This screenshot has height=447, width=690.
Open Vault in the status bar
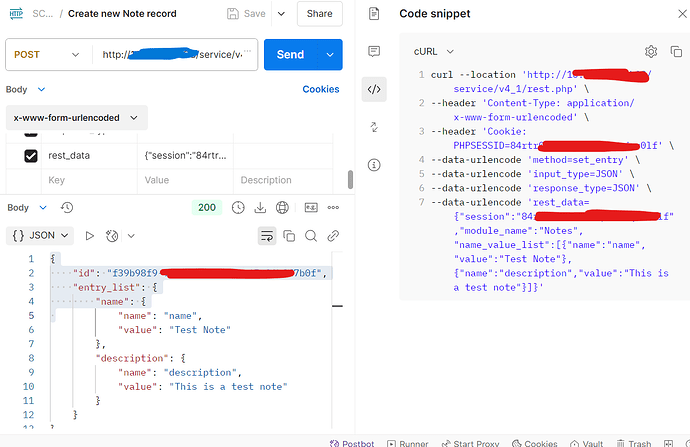[x=587, y=443]
